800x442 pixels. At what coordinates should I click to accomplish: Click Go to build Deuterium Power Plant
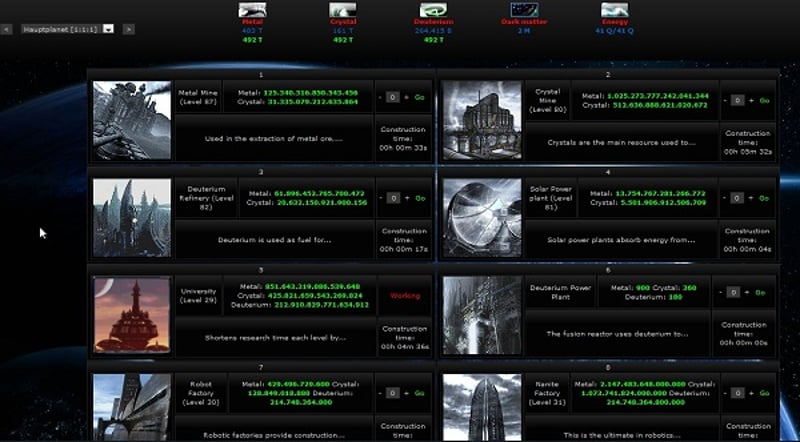760,292
